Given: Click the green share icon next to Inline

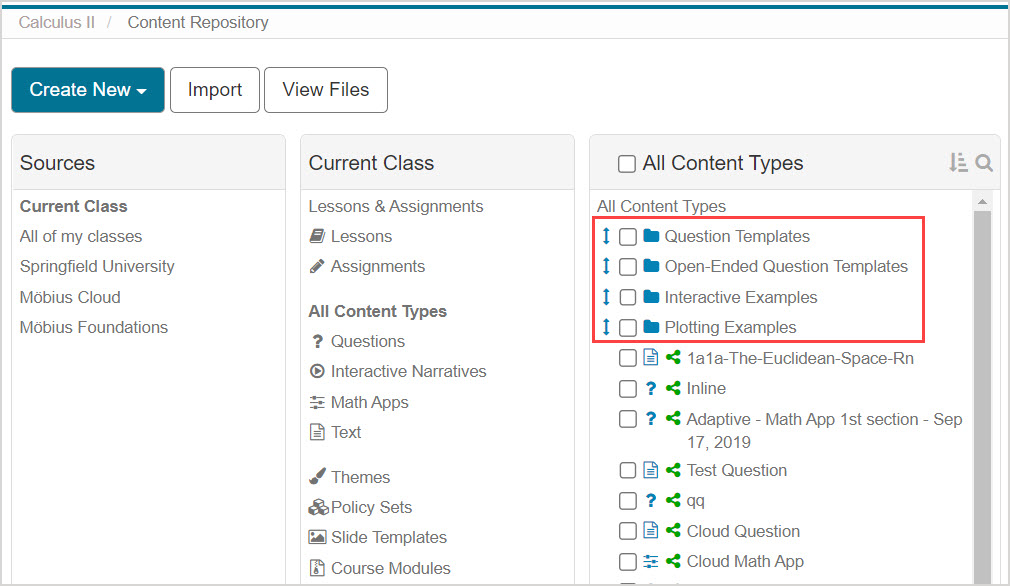Looking at the screenshot, I should click(673, 389).
